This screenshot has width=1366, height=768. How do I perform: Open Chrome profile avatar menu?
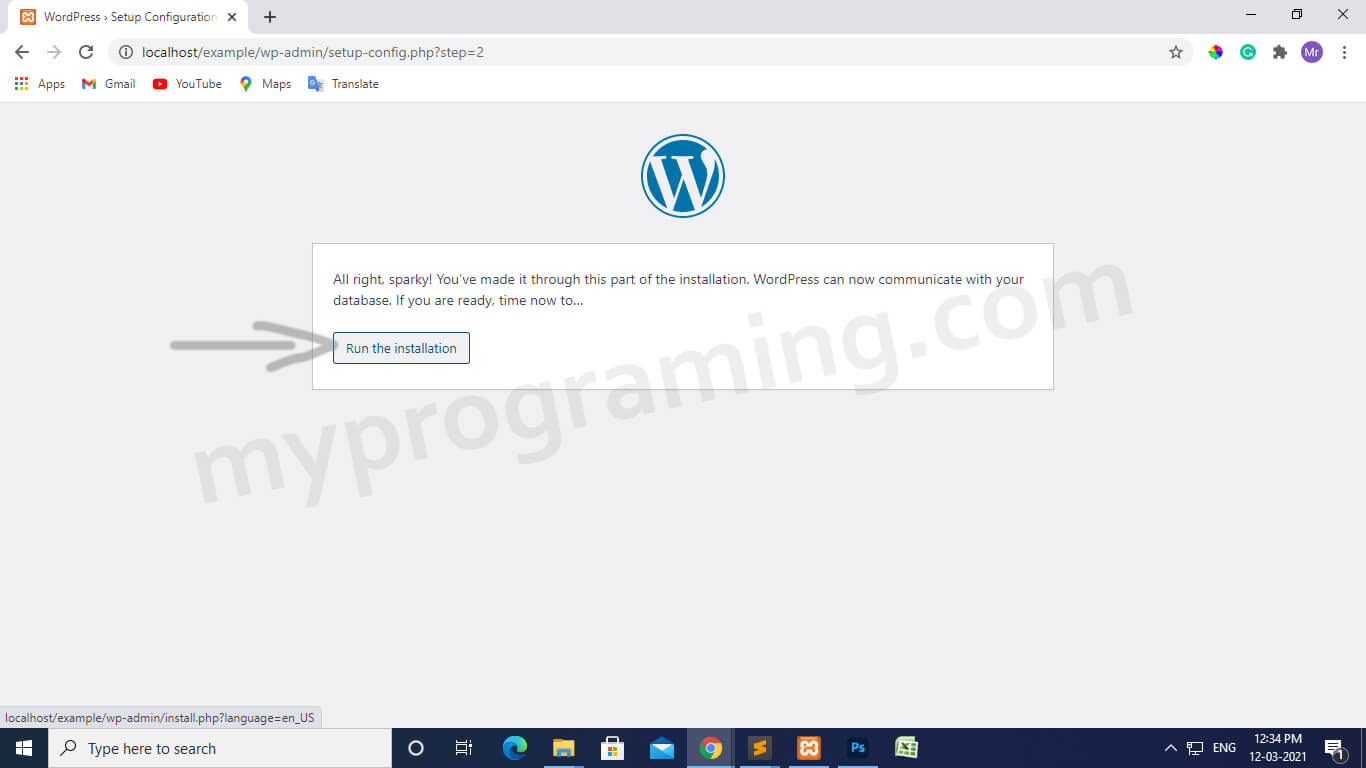pos(1311,52)
